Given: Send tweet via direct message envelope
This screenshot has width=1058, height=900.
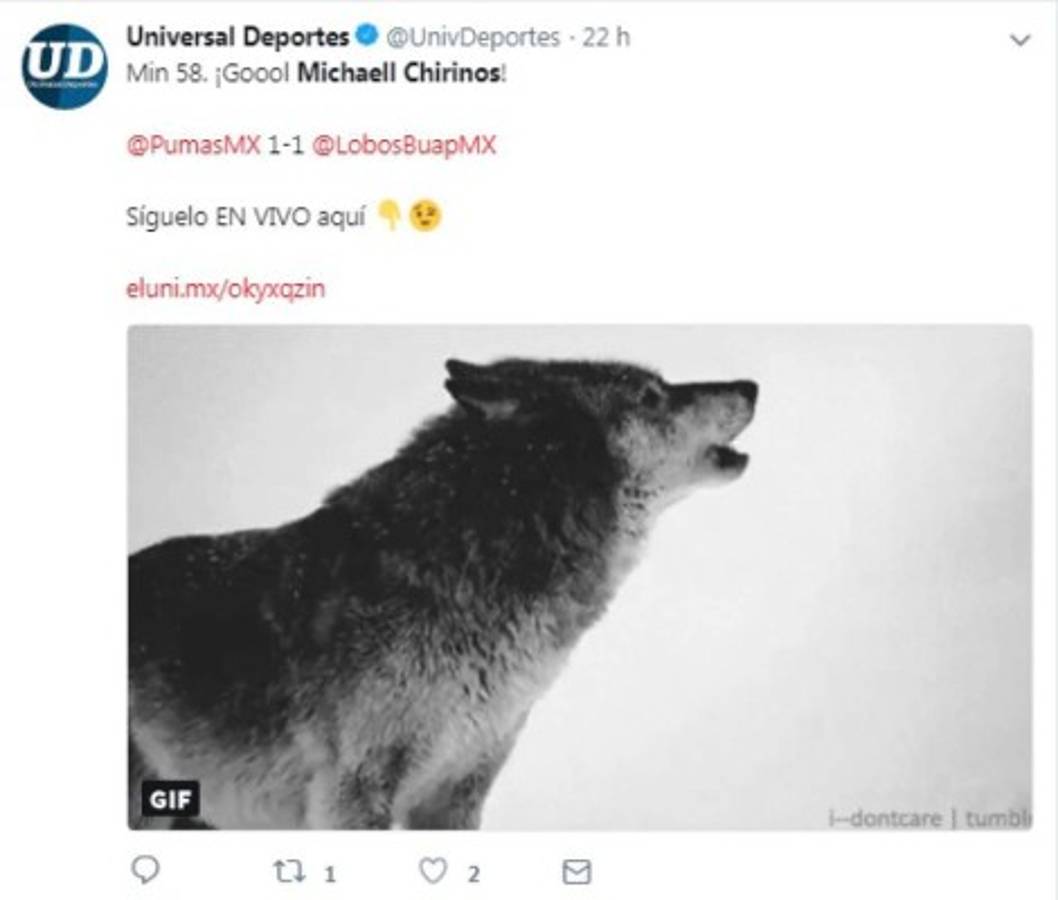Looking at the screenshot, I should click(x=576, y=872).
